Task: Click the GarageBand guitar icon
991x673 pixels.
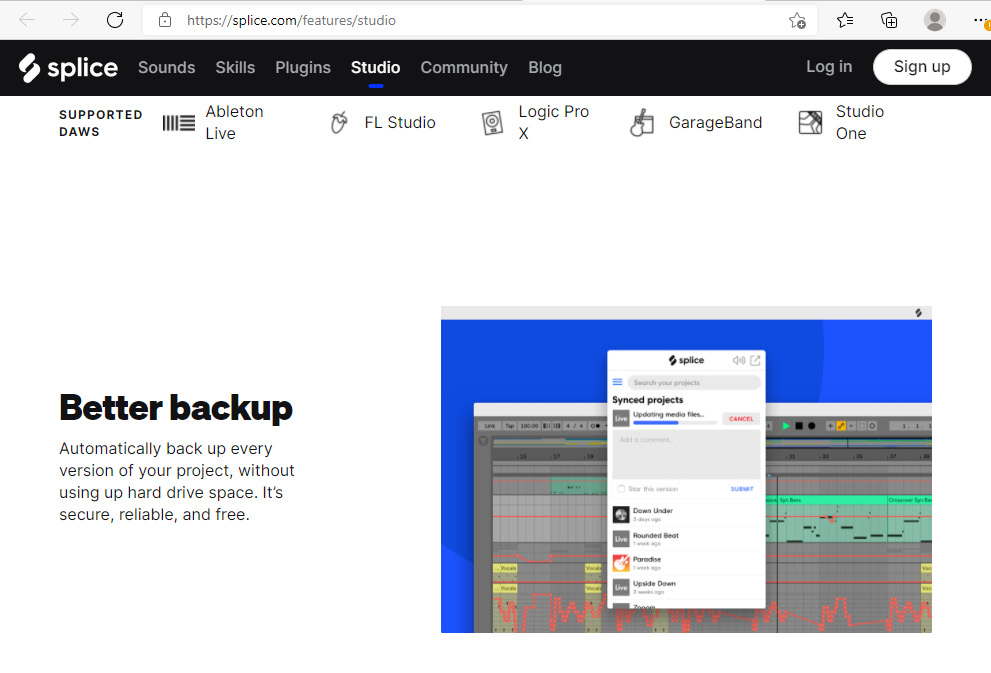Action: (641, 123)
